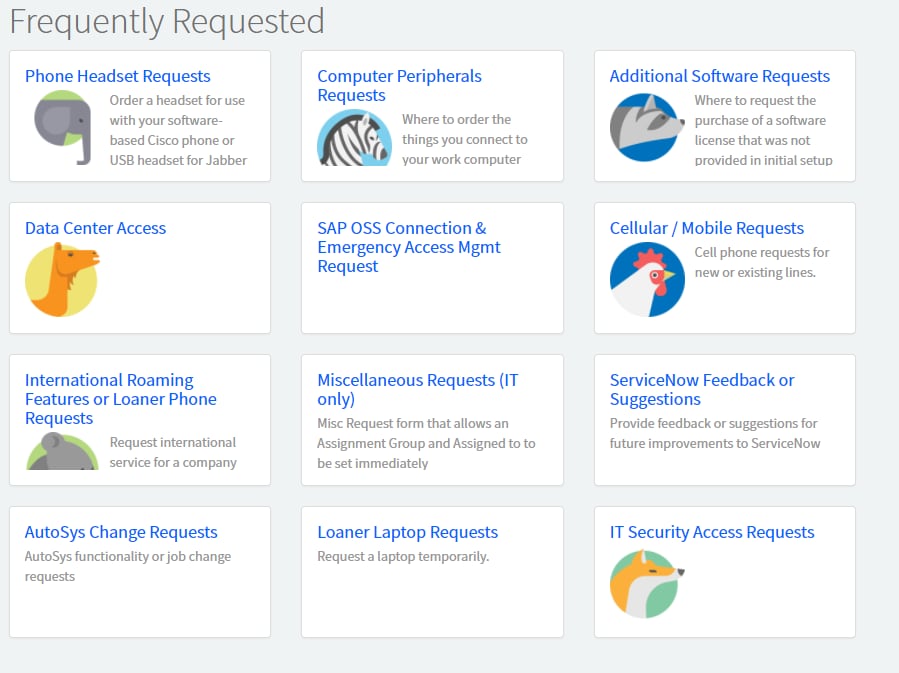Click the elephant icon for Phone Headset Requests
Image resolution: width=899 pixels, height=673 pixels.
62,127
